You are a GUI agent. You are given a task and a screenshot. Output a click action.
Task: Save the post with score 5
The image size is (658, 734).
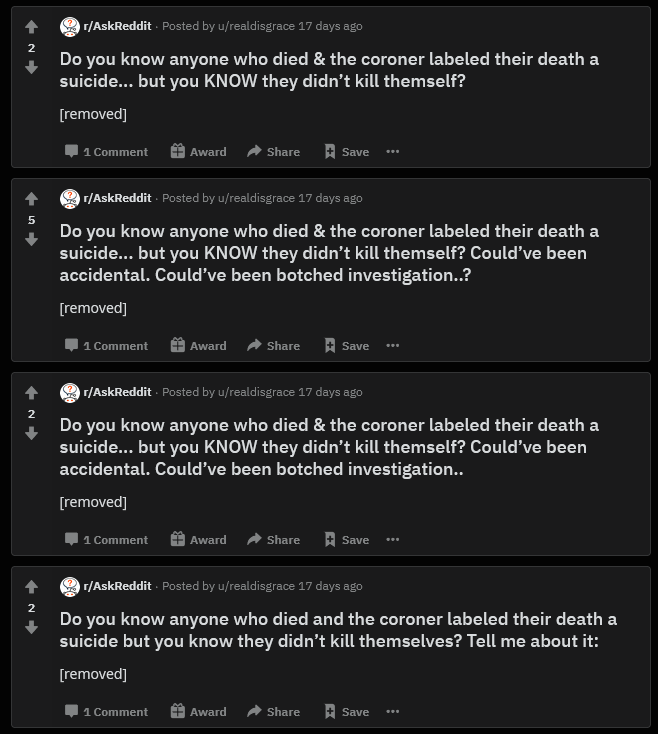[346, 346]
